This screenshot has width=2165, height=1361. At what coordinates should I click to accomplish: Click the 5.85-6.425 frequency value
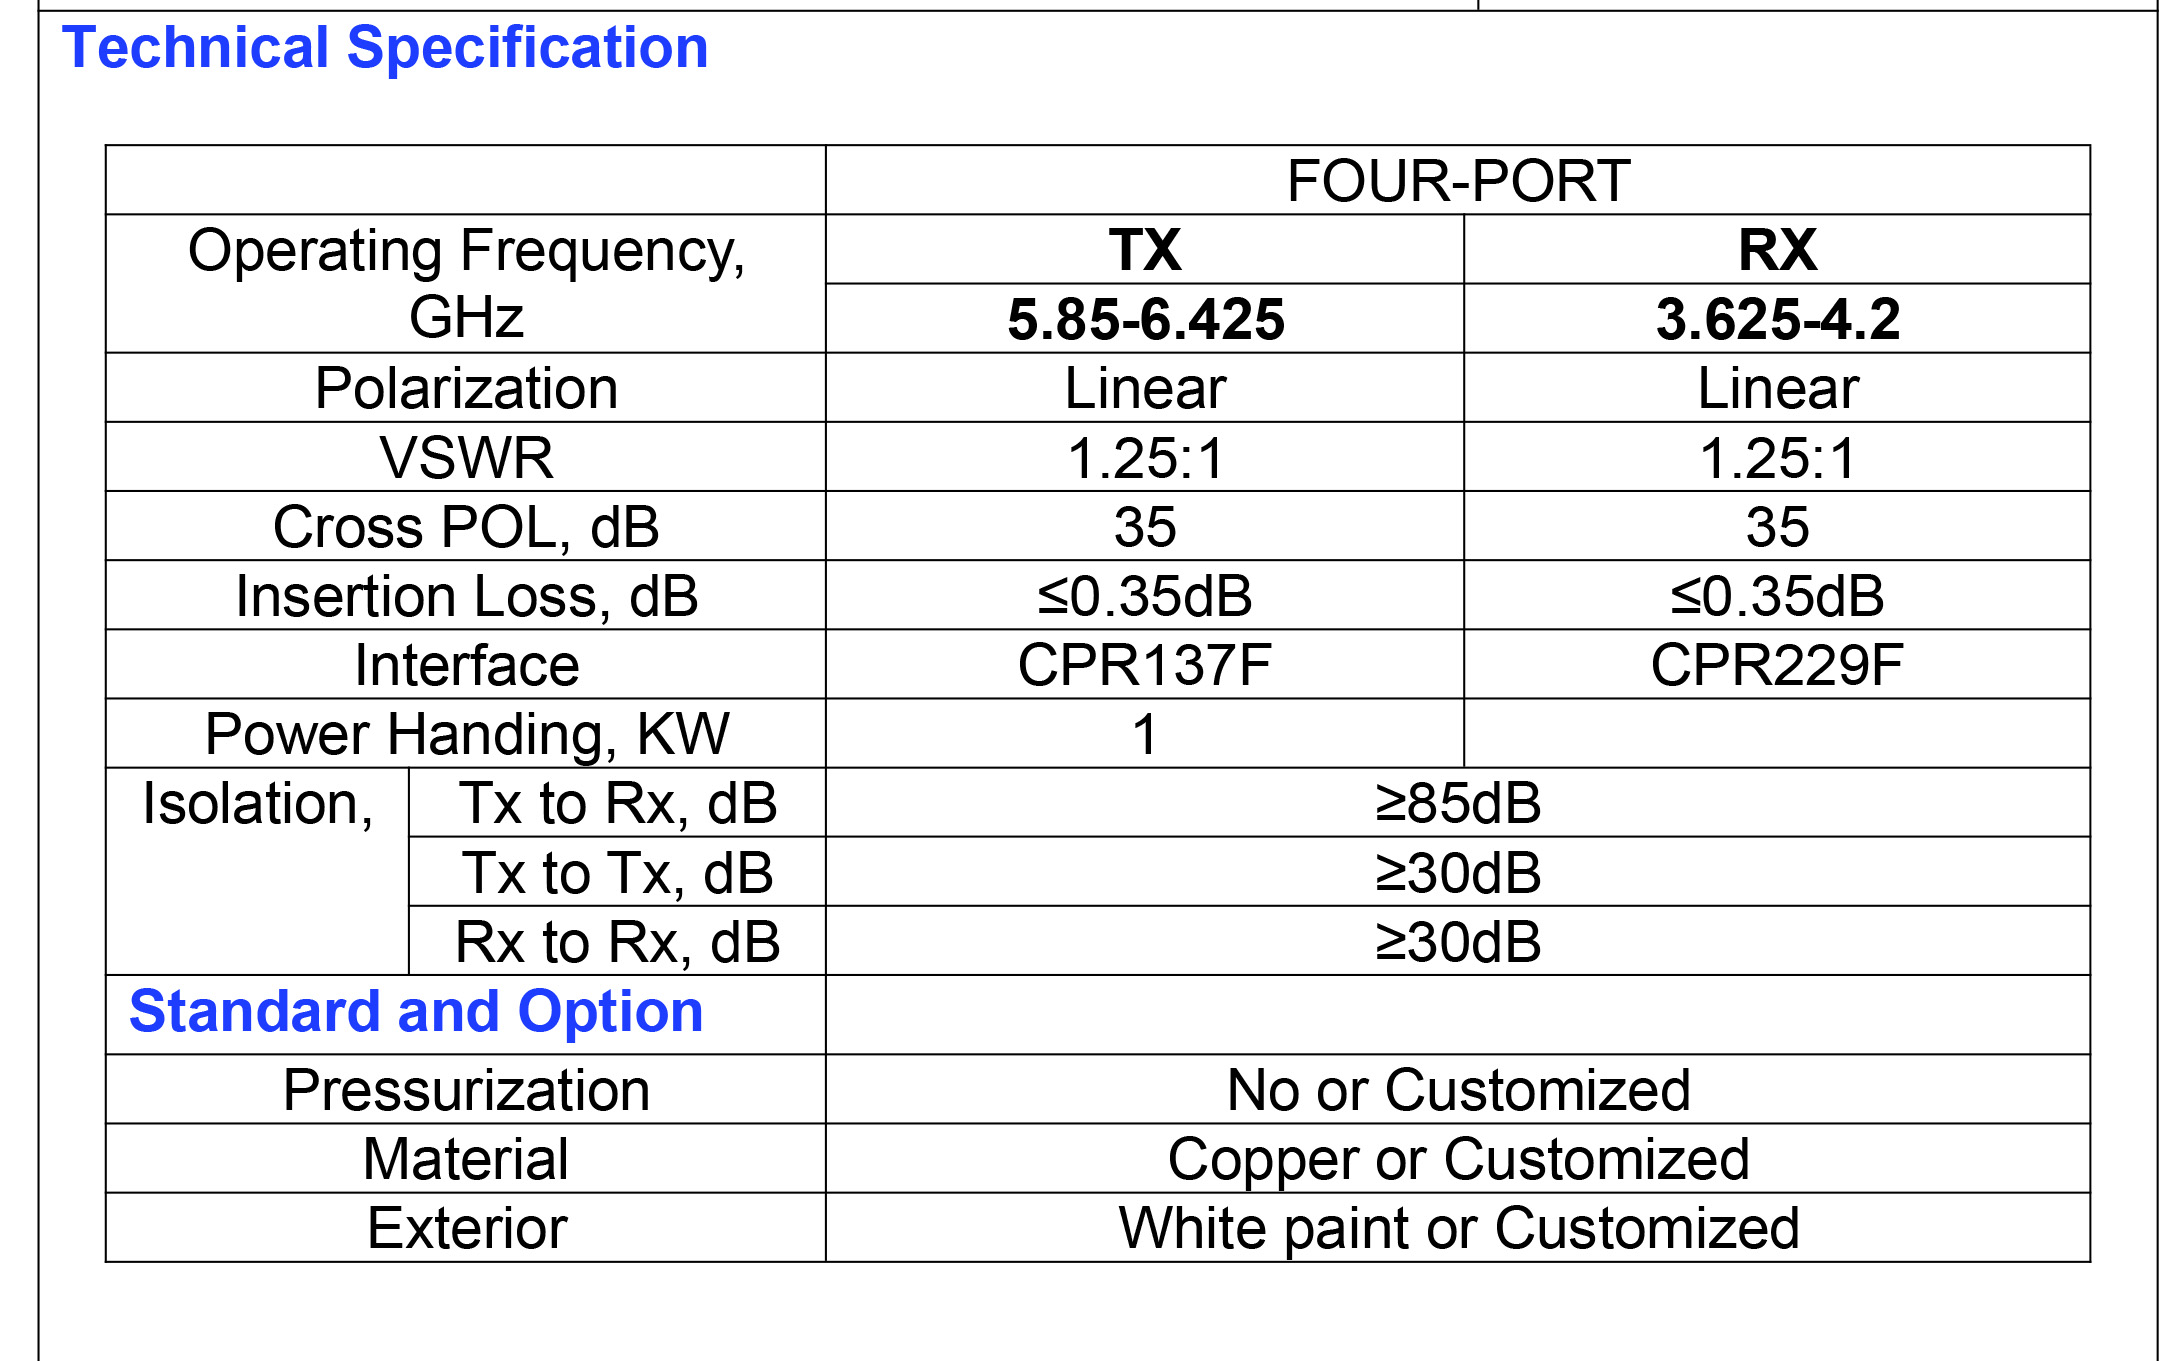tap(1144, 319)
